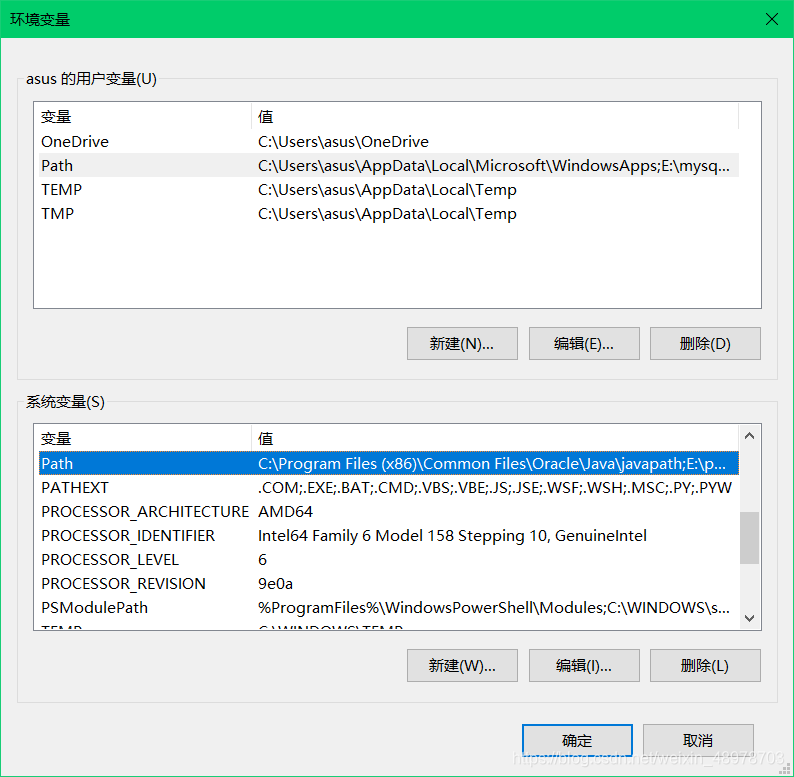Click 变量 column header in user variables
Screen dimensions: 794x777
click(x=145, y=116)
